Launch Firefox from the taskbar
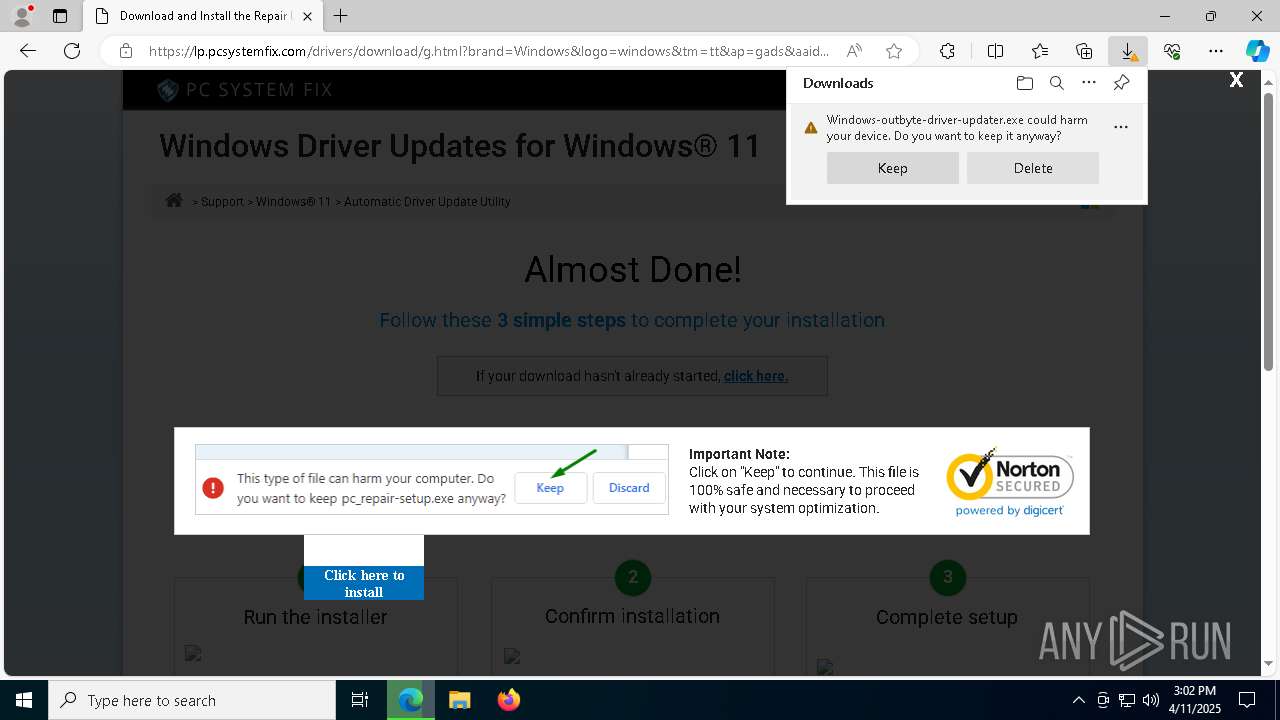This screenshot has width=1280, height=720. pos(508,700)
